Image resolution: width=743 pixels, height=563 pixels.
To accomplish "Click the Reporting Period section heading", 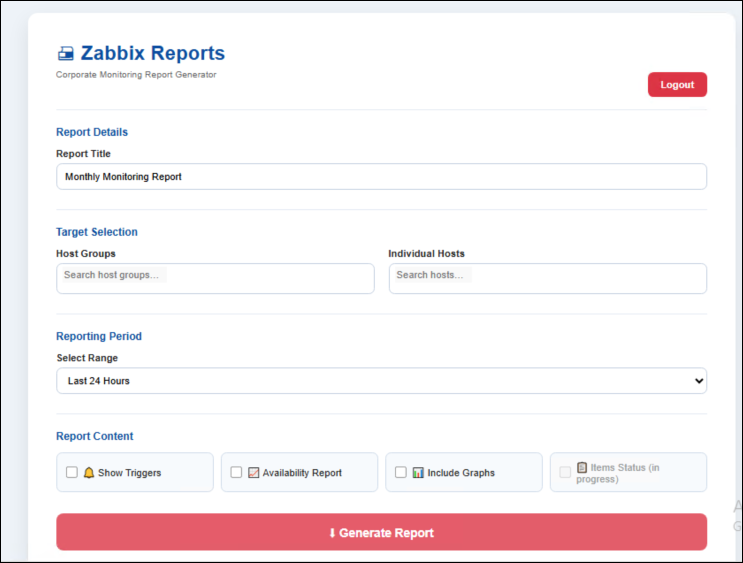I will pos(99,336).
